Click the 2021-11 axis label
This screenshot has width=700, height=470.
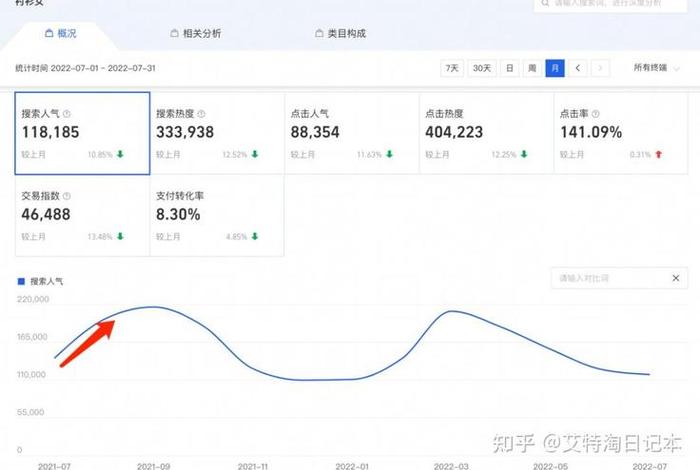pyautogui.click(x=253, y=466)
